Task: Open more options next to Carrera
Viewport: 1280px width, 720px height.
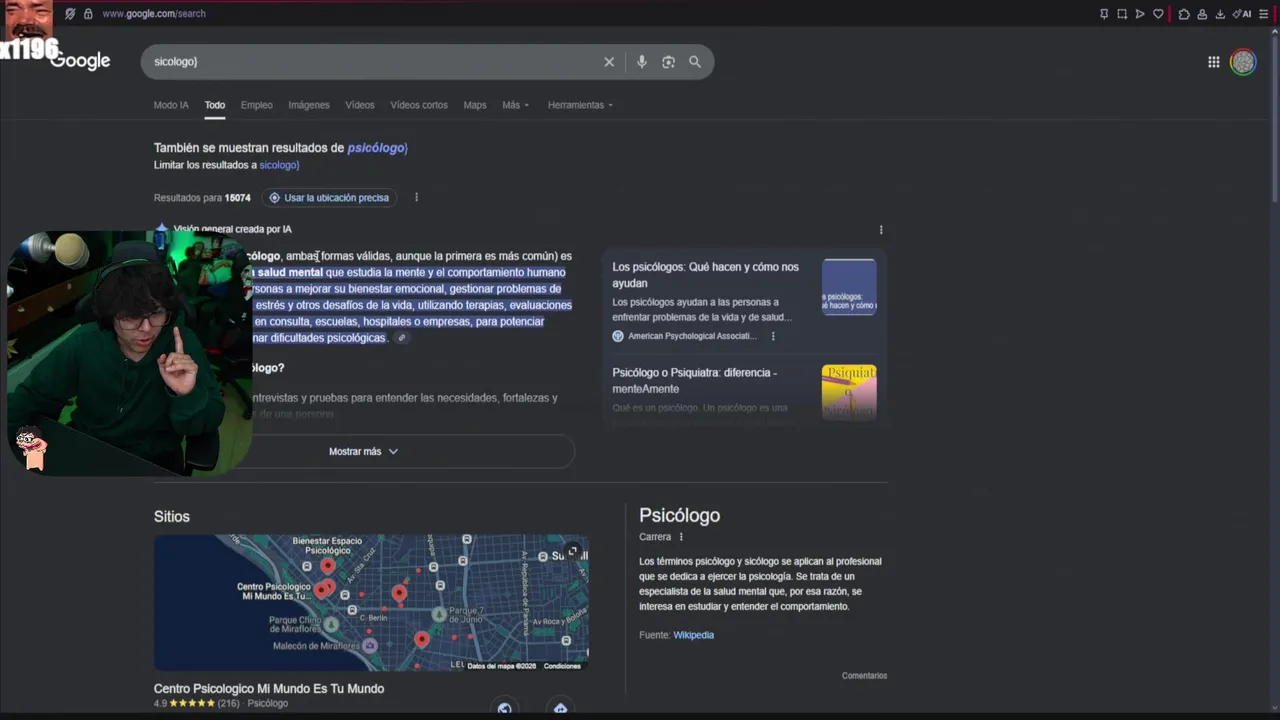Action: tap(681, 537)
